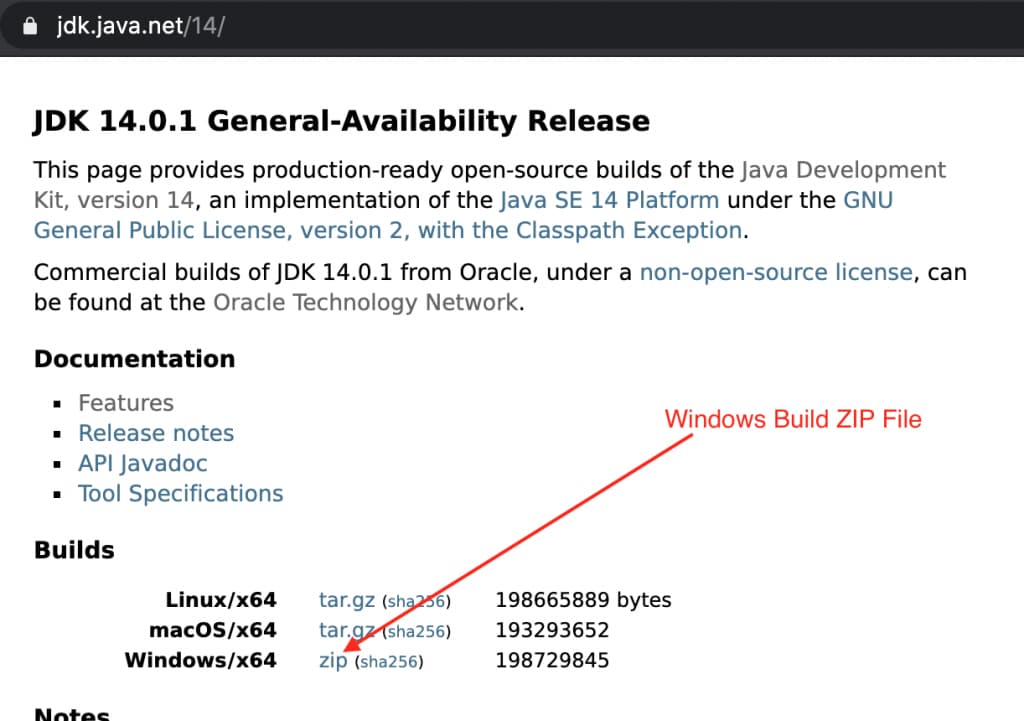Open the Java SE 14 Platform link
Screen dimensions: 1024x721
(609, 200)
